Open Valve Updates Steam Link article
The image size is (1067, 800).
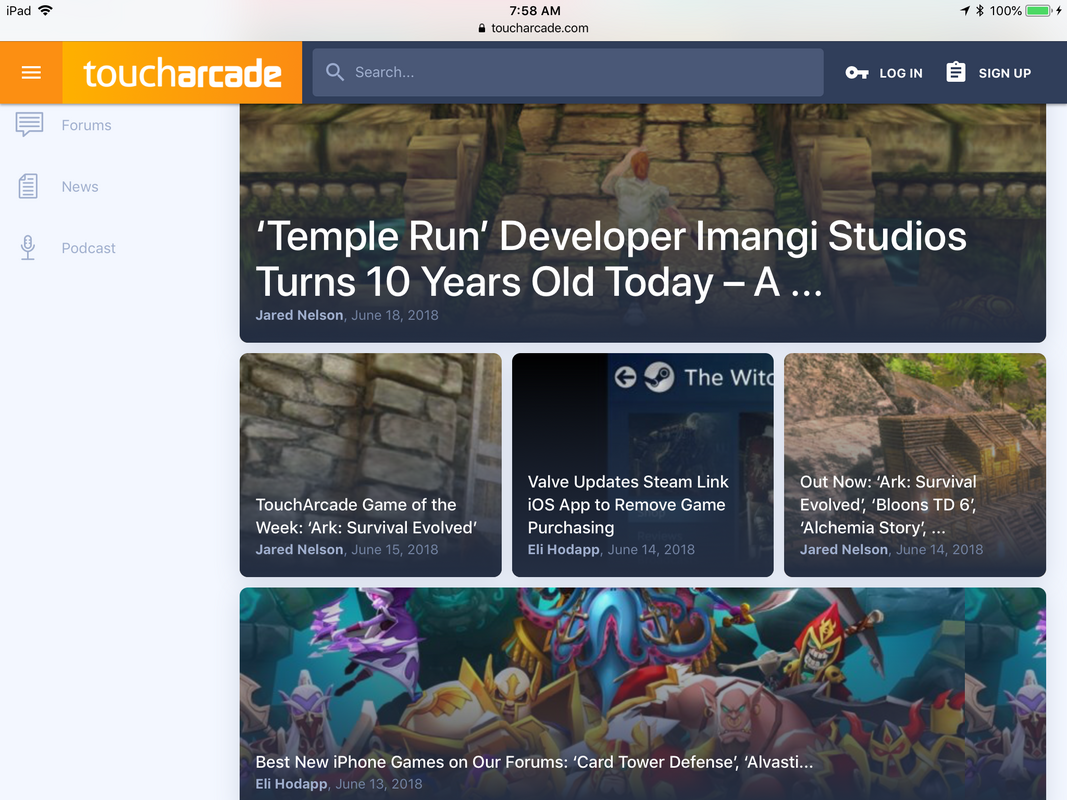(x=628, y=504)
